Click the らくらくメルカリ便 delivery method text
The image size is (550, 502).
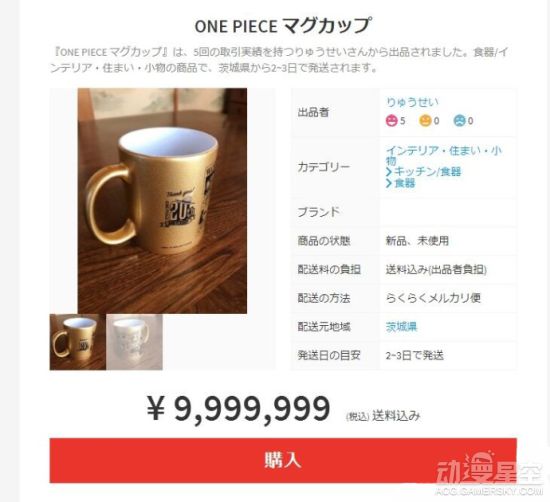click(433, 298)
